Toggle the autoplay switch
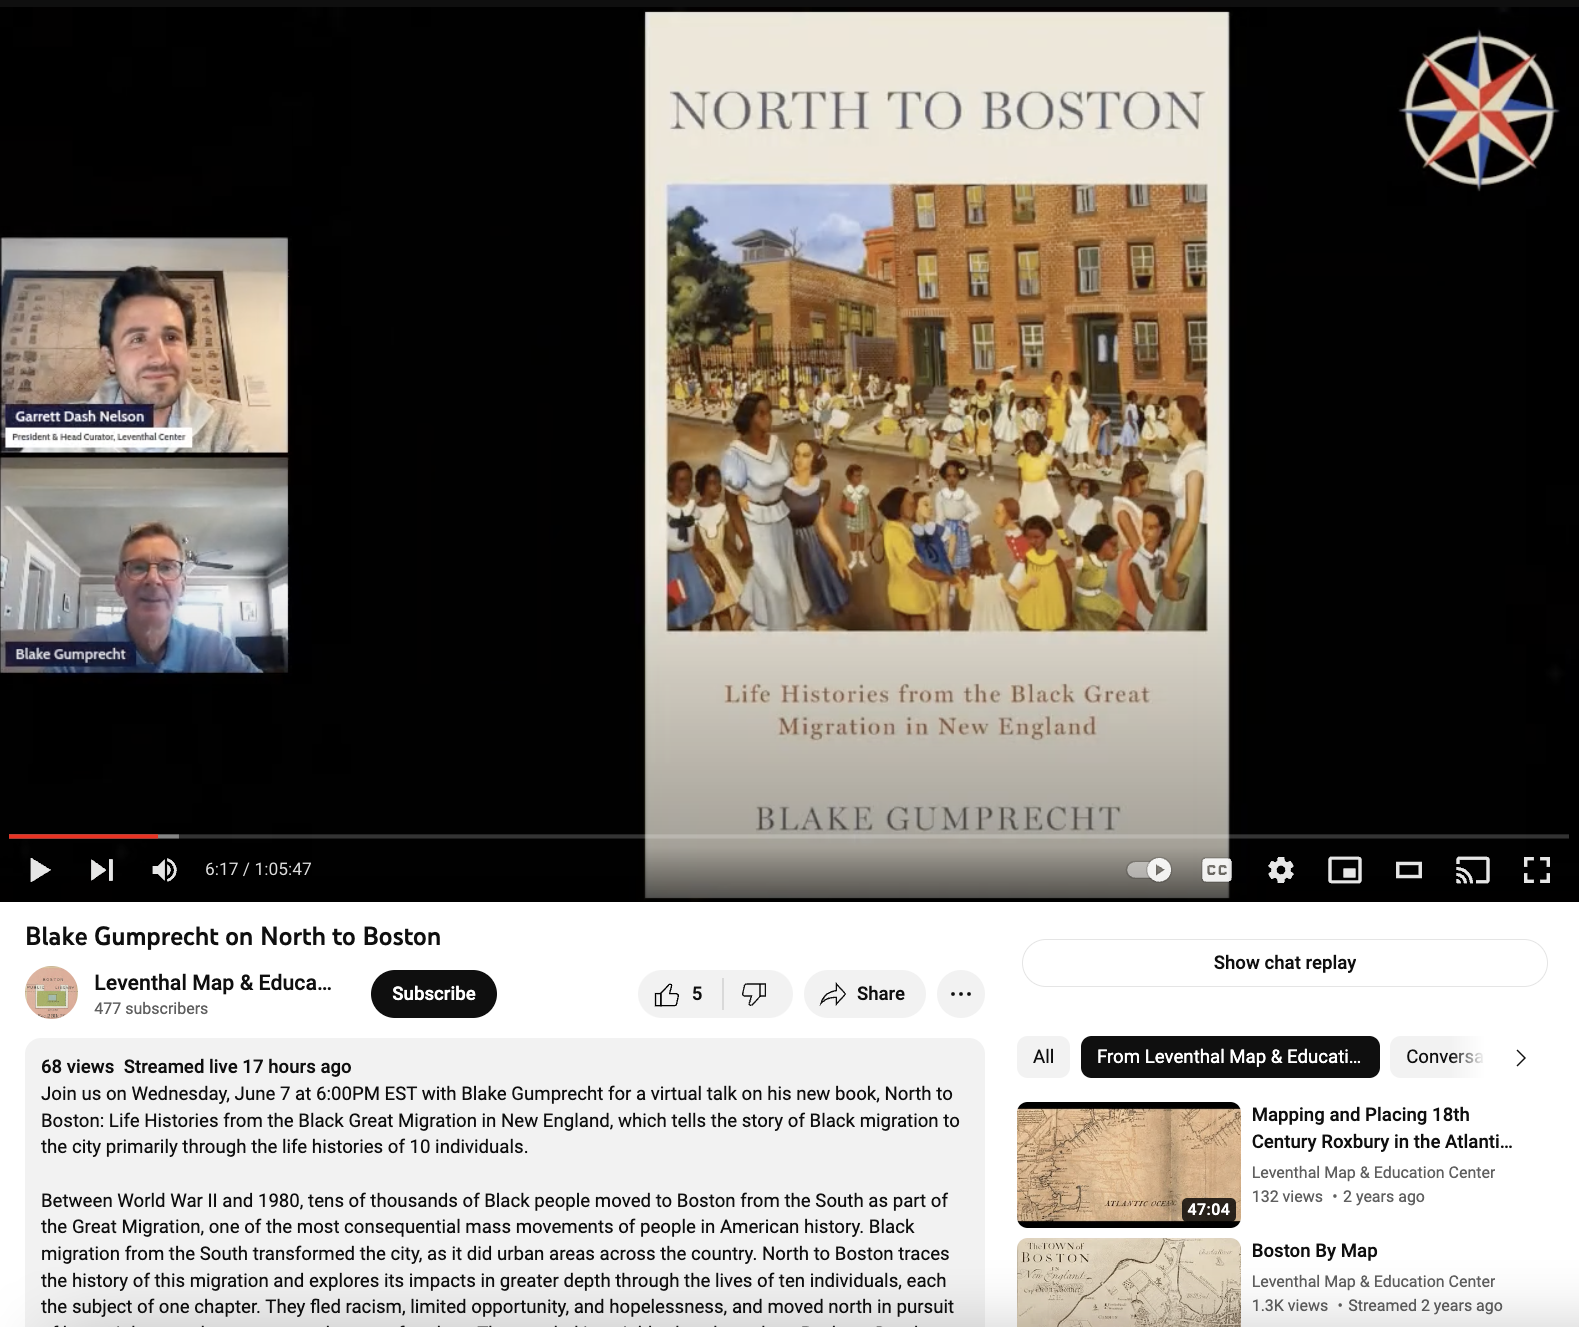 pos(1149,870)
